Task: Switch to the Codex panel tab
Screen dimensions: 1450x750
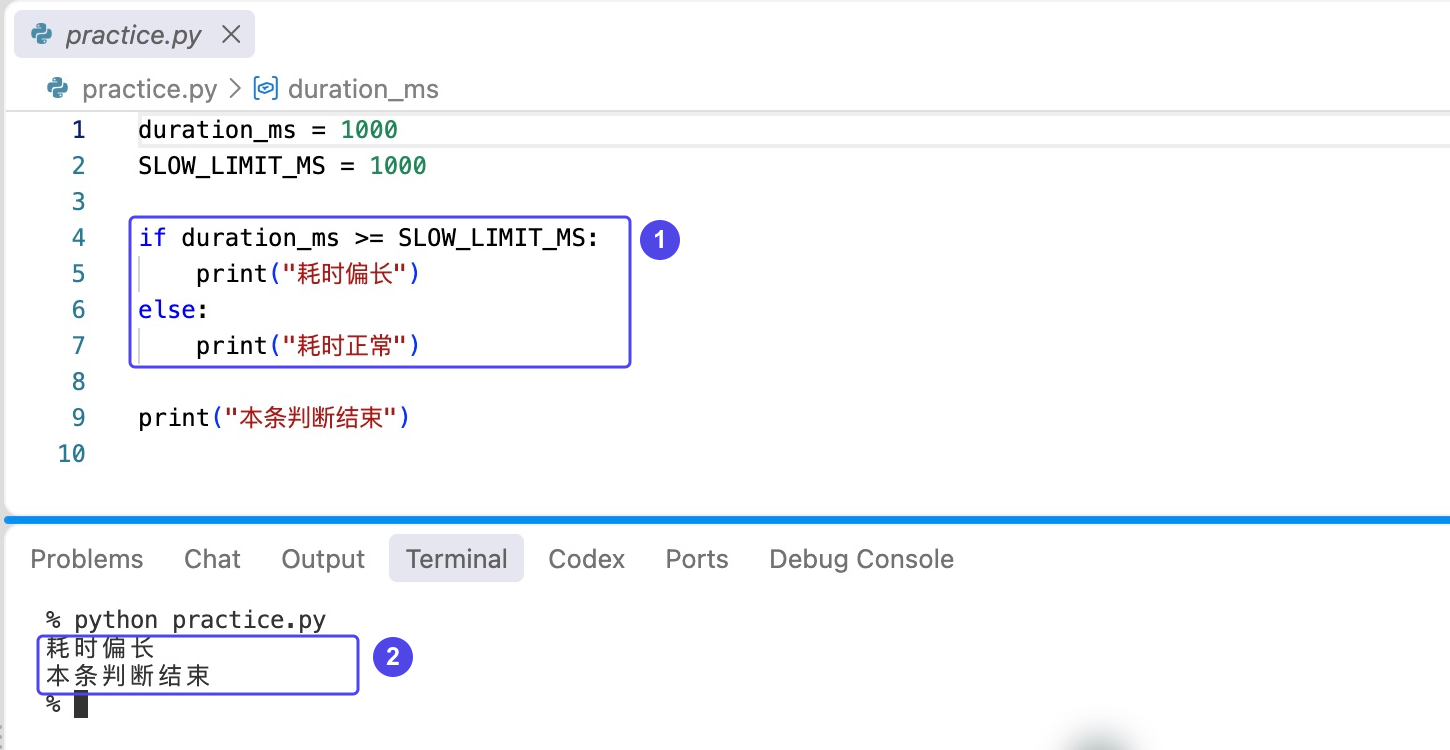Action: click(587, 559)
